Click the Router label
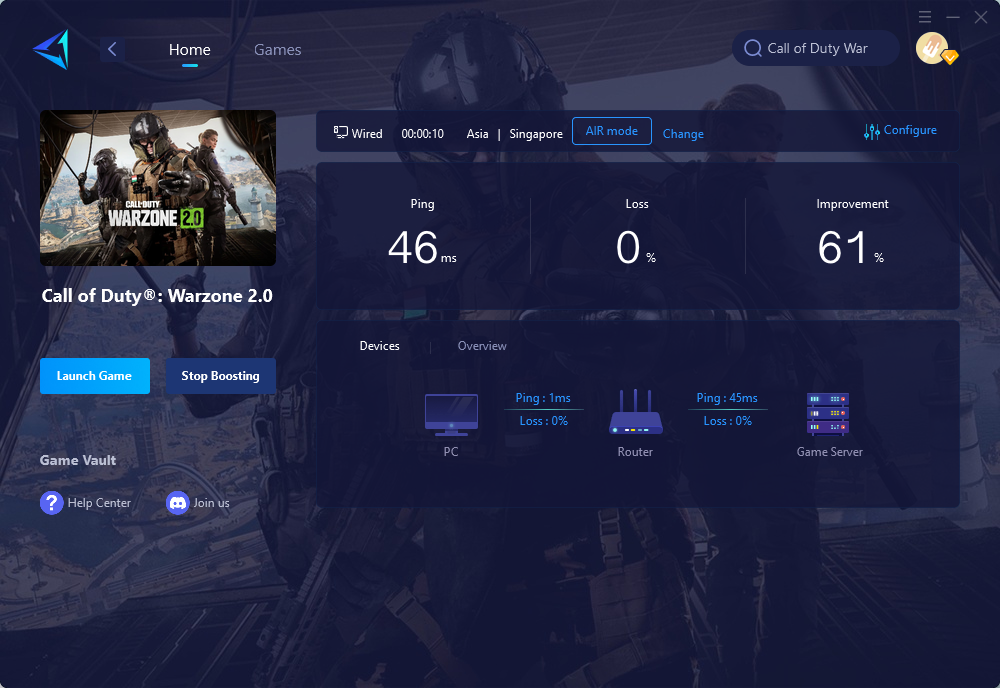 tap(635, 451)
